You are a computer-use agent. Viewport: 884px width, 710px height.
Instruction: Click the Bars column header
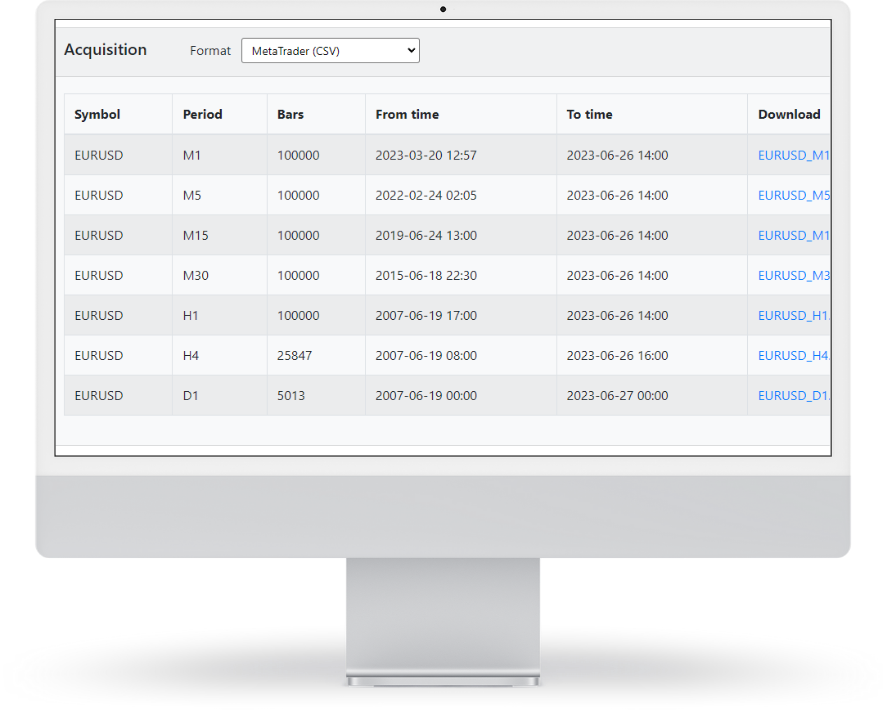[290, 114]
